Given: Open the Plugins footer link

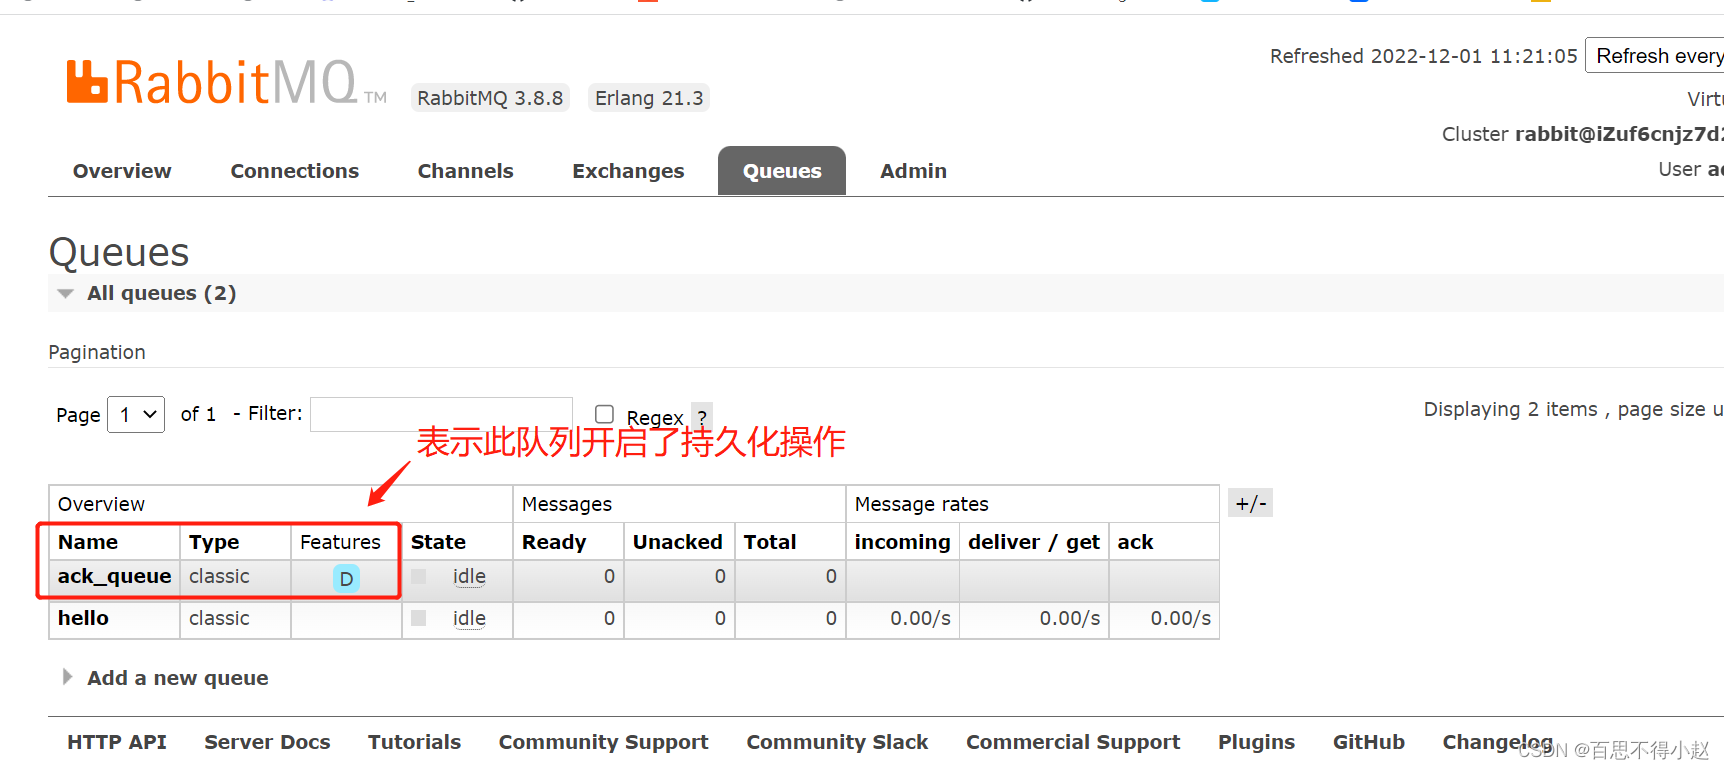Looking at the screenshot, I should [1256, 742].
